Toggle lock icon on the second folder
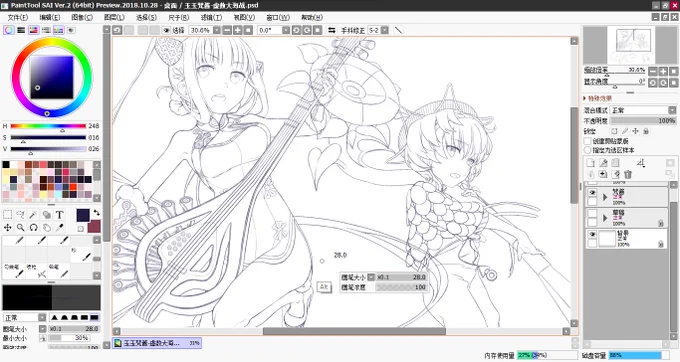 [660, 223]
